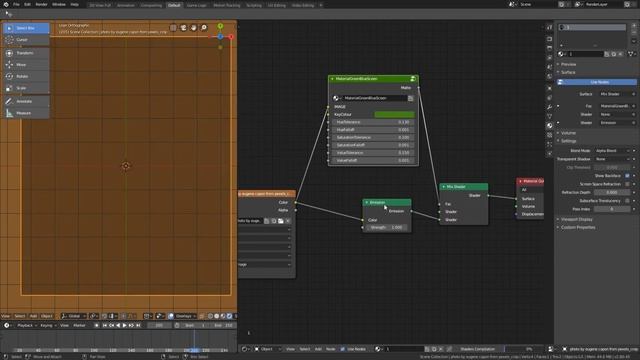640x360 pixels.
Task: Select wireframe viewport shading mode
Action: (x=210, y=316)
